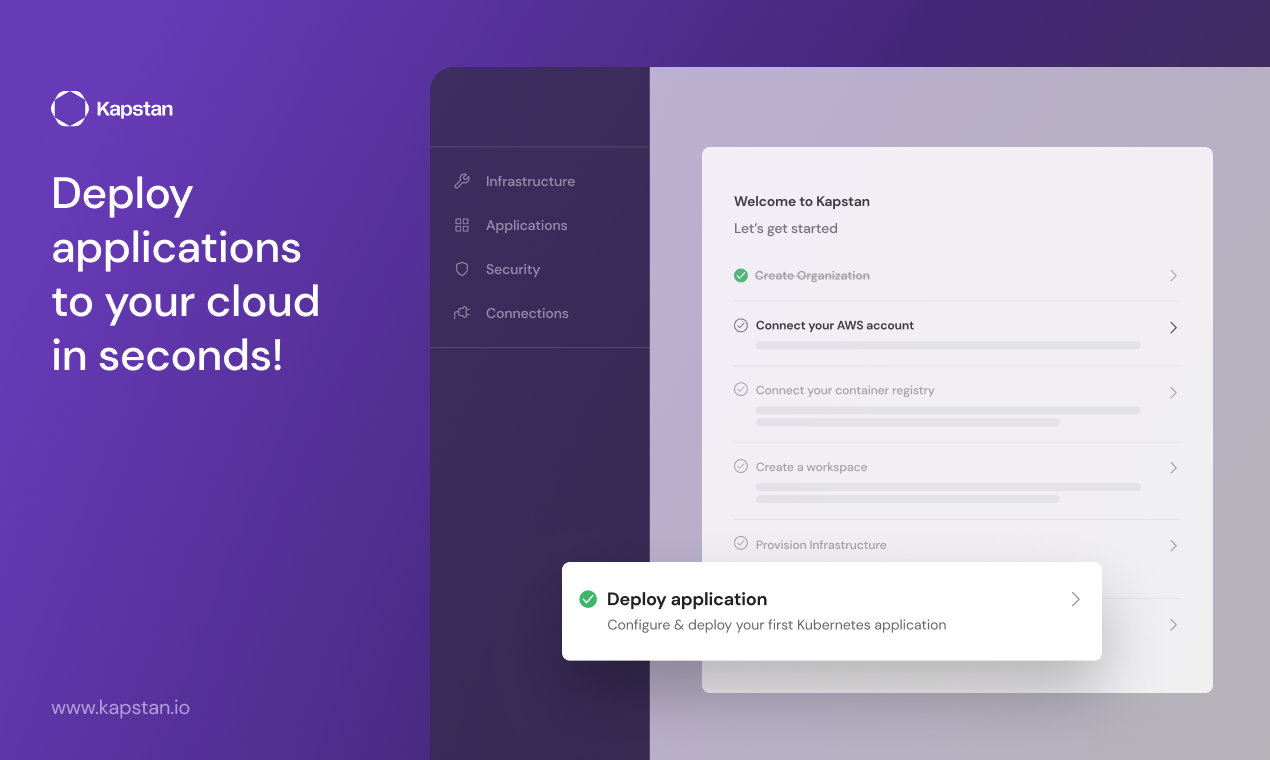Go to Applications in sidebar
This screenshot has width=1270, height=760.
[x=526, y=225]
